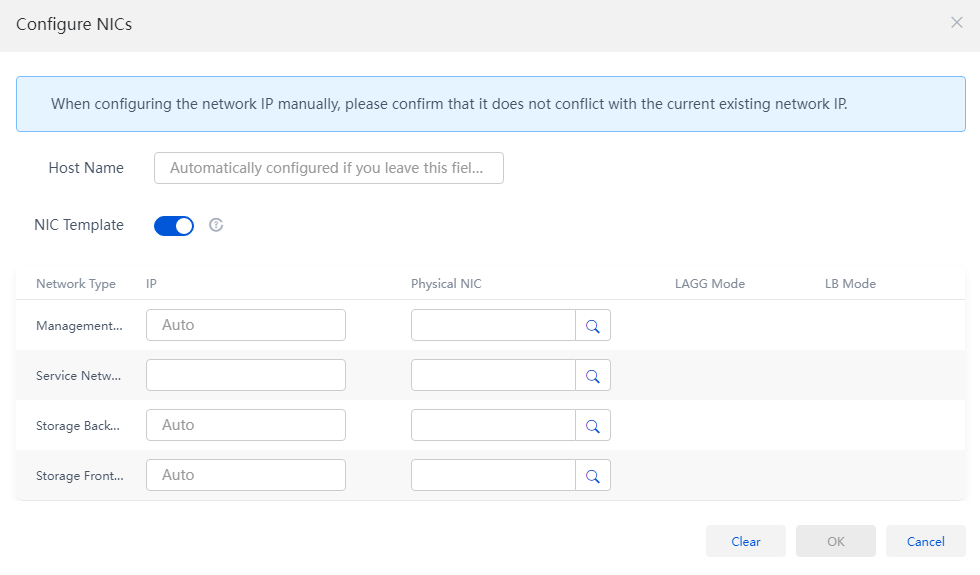Select Storage Front-end IP field
The image size is (980, 575).
coord(246,475)
